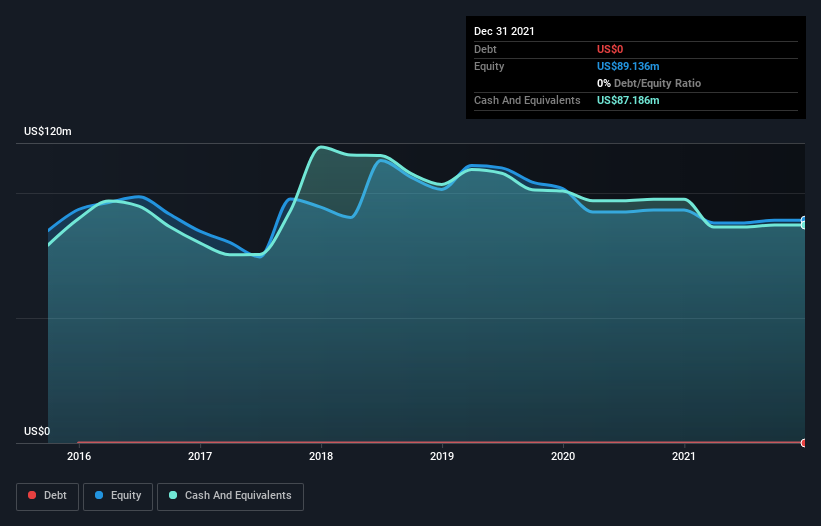
Task: Click the US$87.186m cash value
Action: click(628, 100)
